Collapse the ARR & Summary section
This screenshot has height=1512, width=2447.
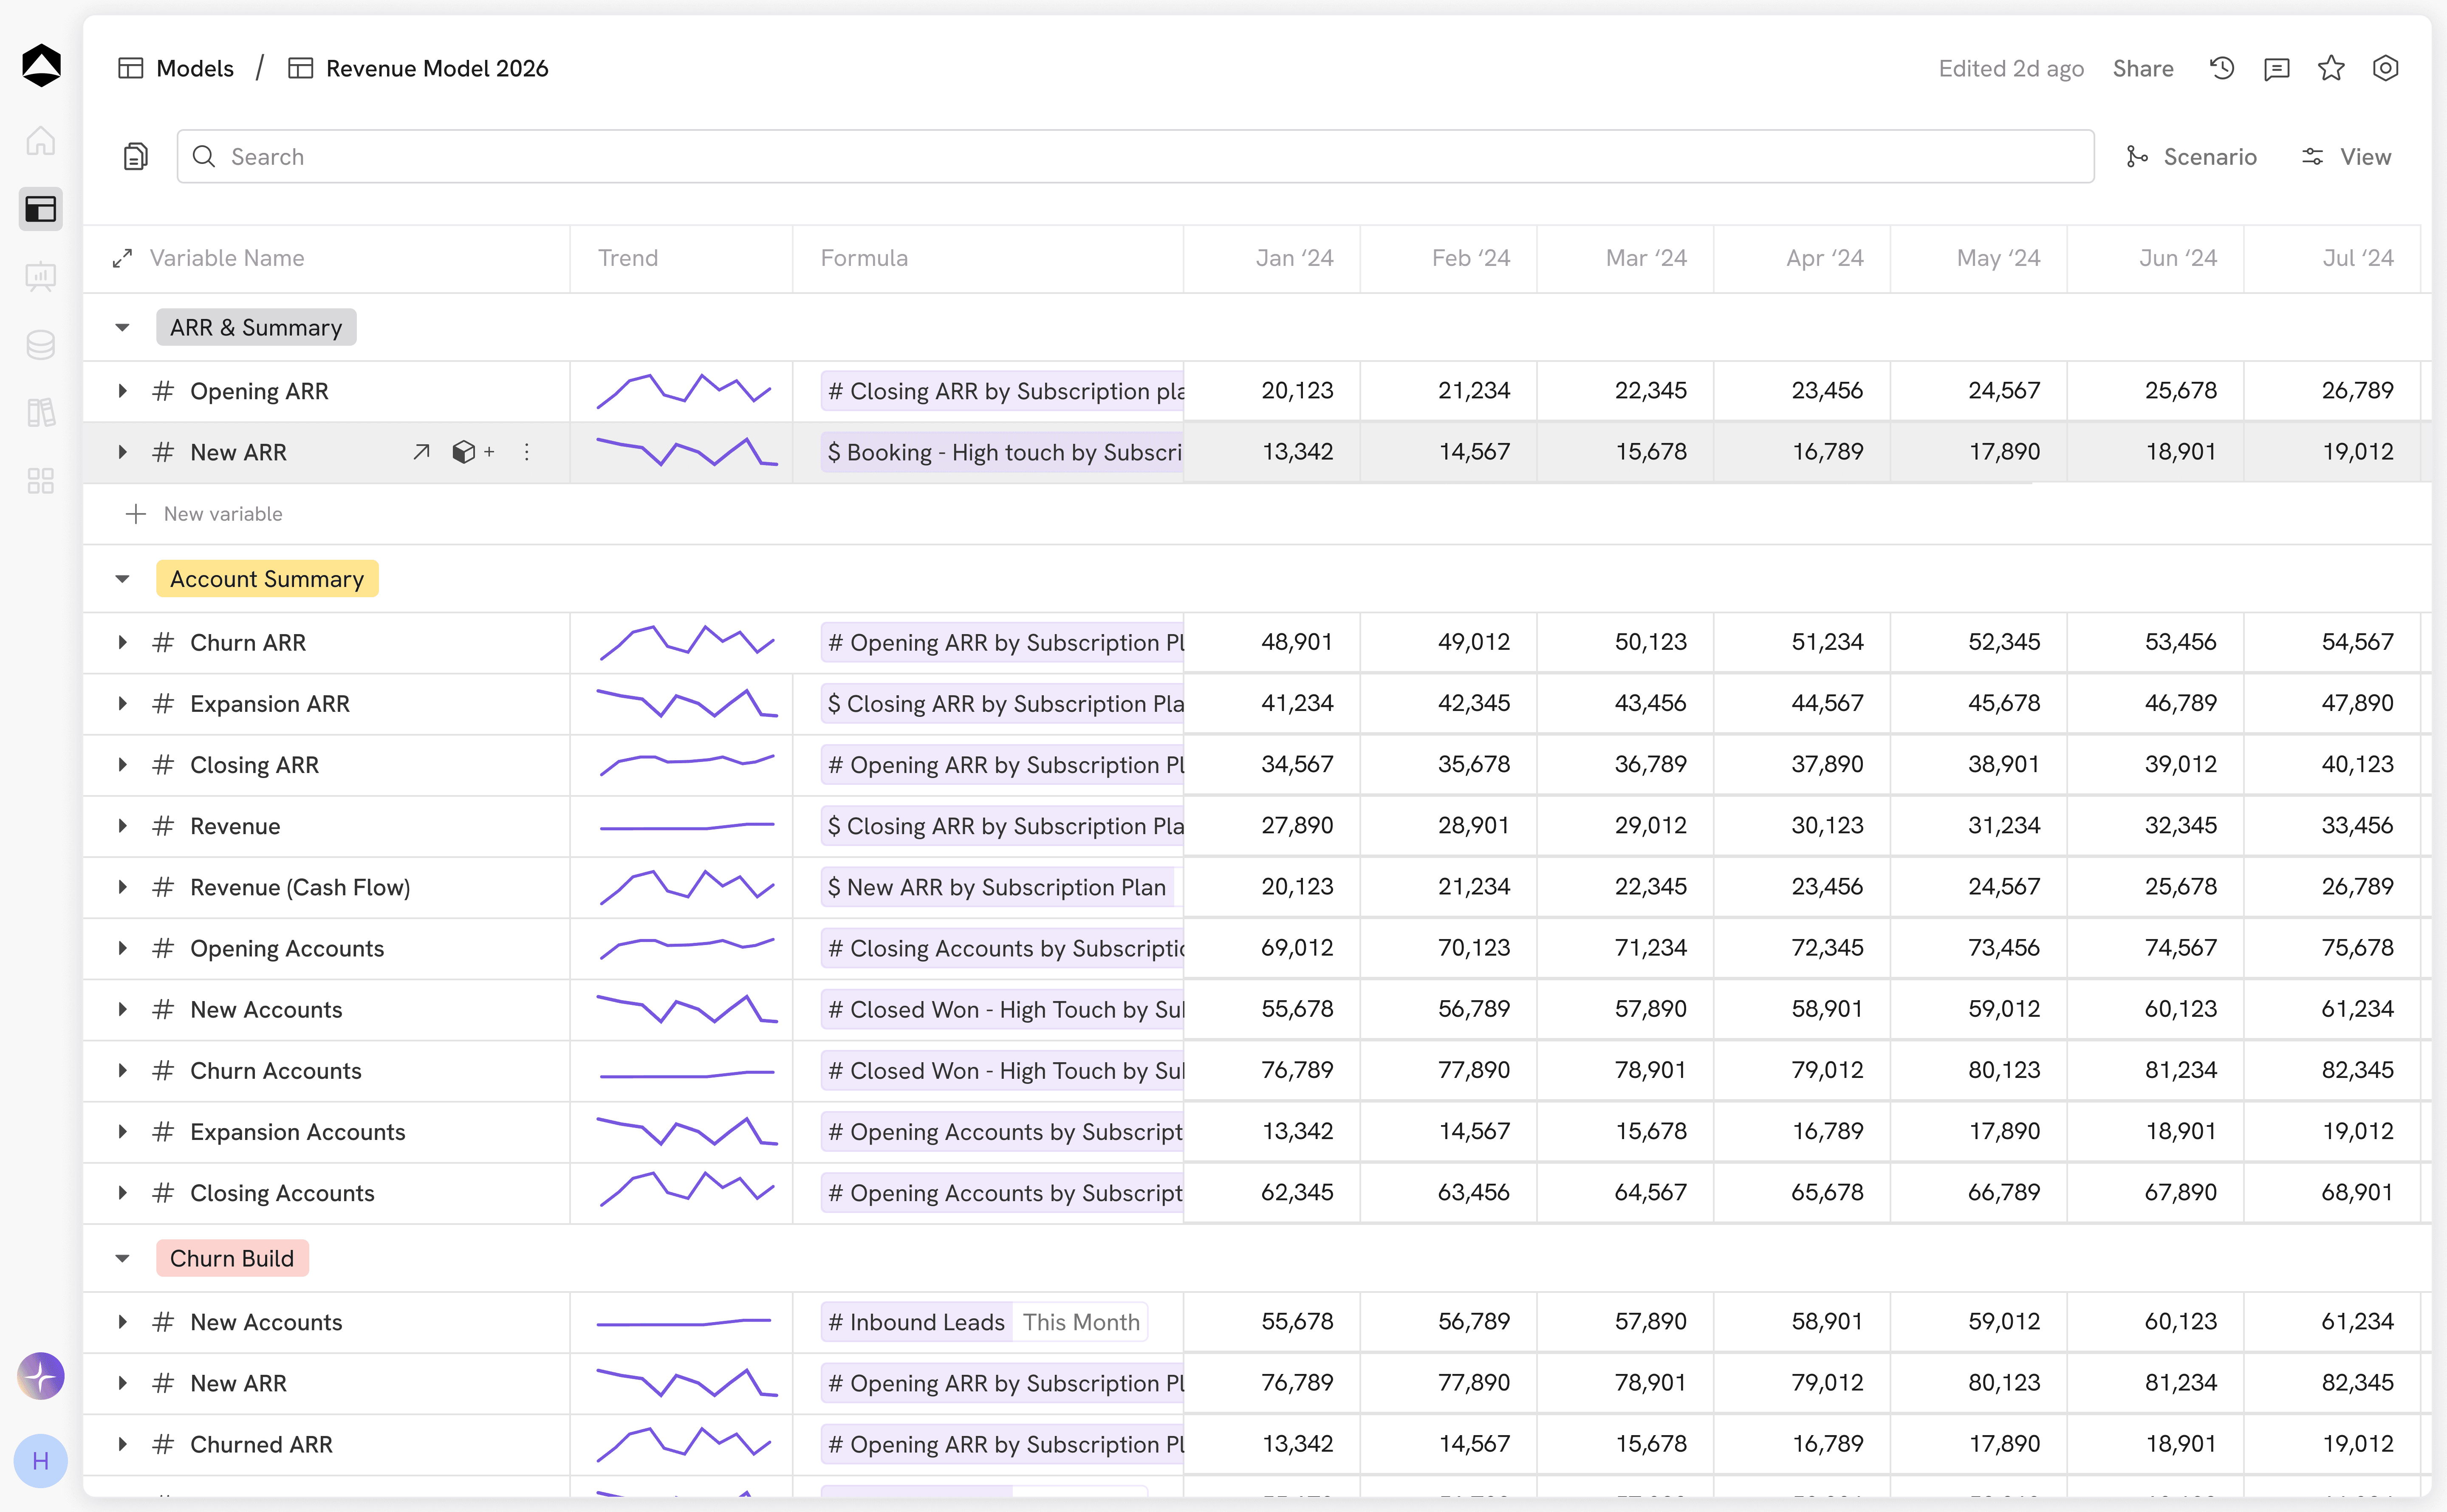click(x=122, y=328)
